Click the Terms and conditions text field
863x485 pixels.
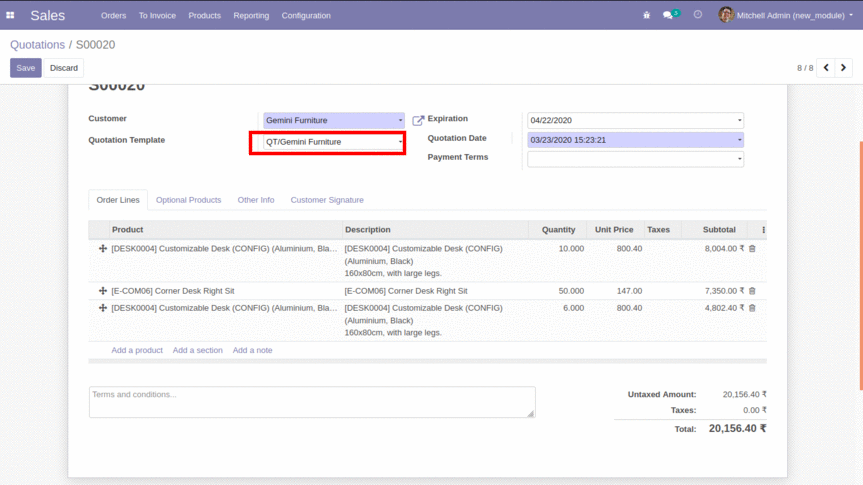(311, 402)
